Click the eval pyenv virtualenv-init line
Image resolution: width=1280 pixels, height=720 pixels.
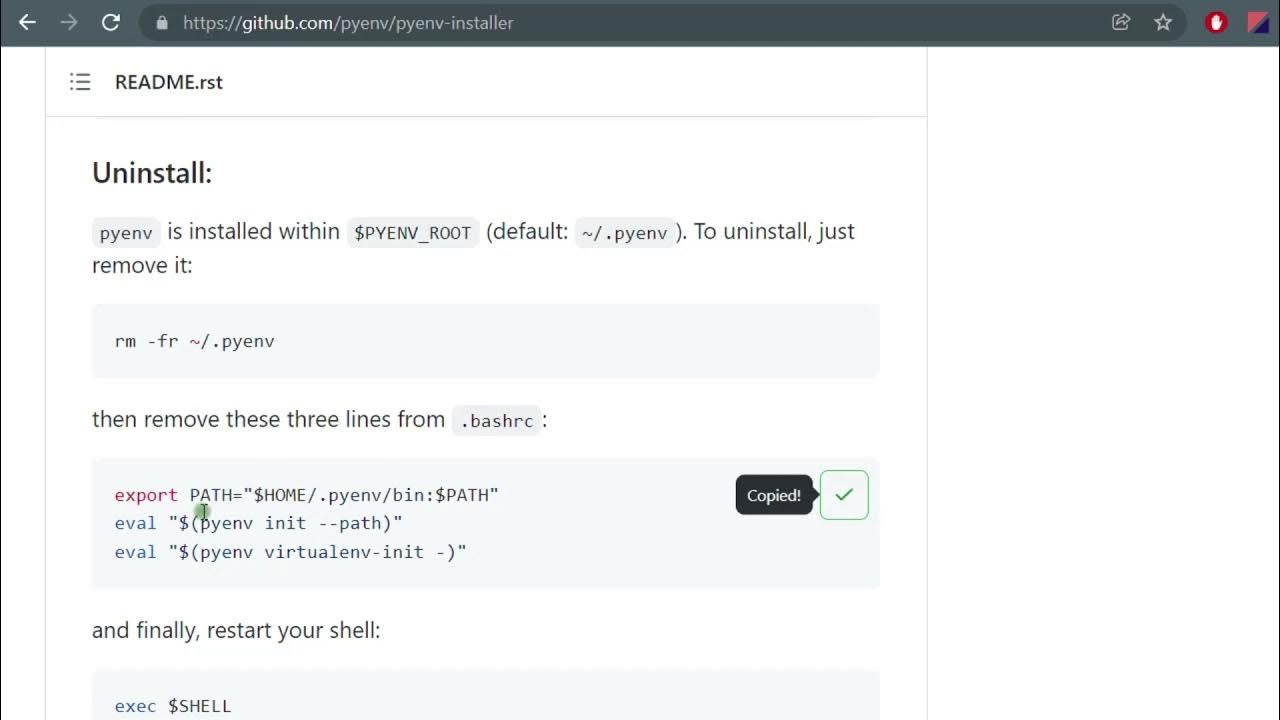point(291,552)
